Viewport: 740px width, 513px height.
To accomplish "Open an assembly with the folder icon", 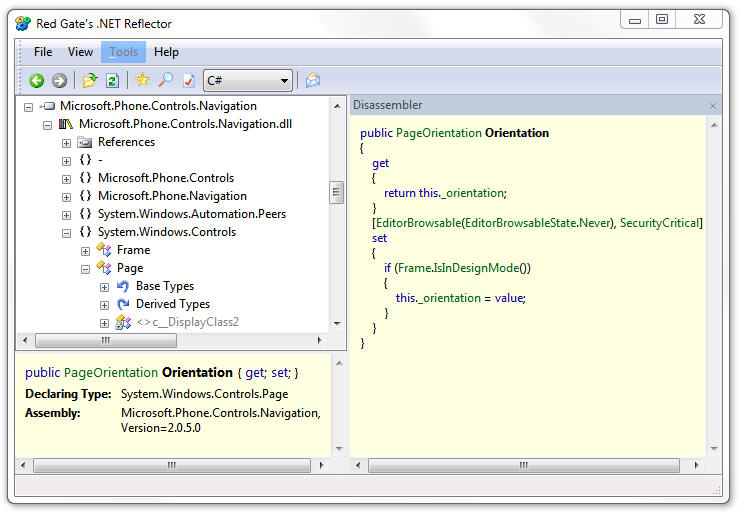I will click(x=90, y=80).
